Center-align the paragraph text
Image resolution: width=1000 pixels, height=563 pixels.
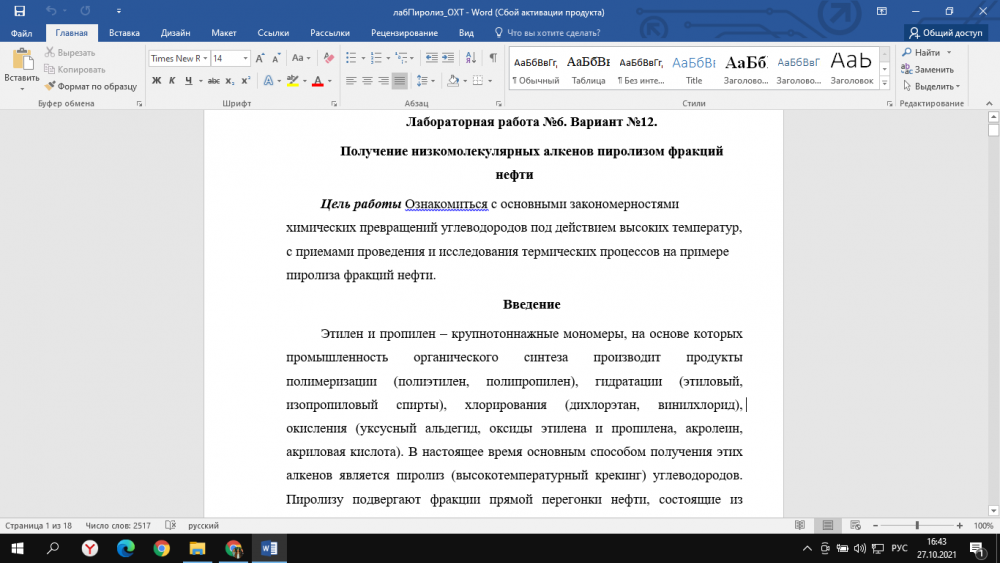coord(367,80)
